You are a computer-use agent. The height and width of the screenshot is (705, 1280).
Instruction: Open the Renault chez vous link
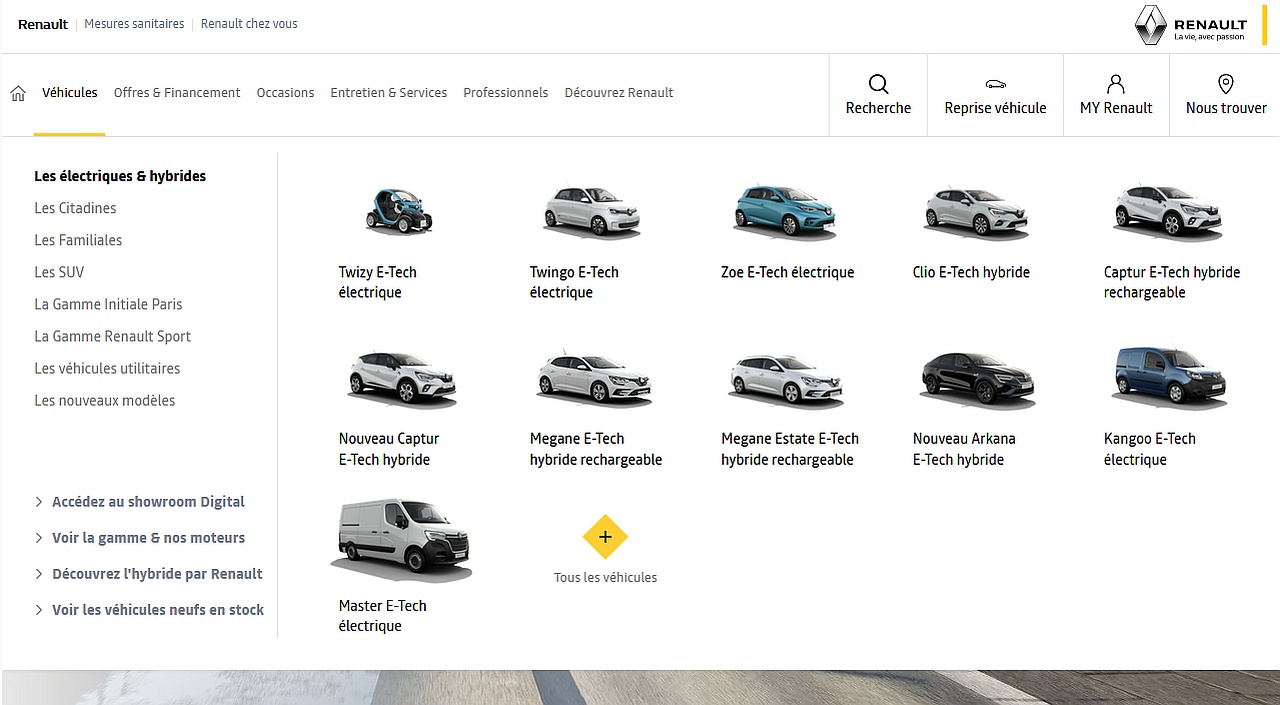249,24
